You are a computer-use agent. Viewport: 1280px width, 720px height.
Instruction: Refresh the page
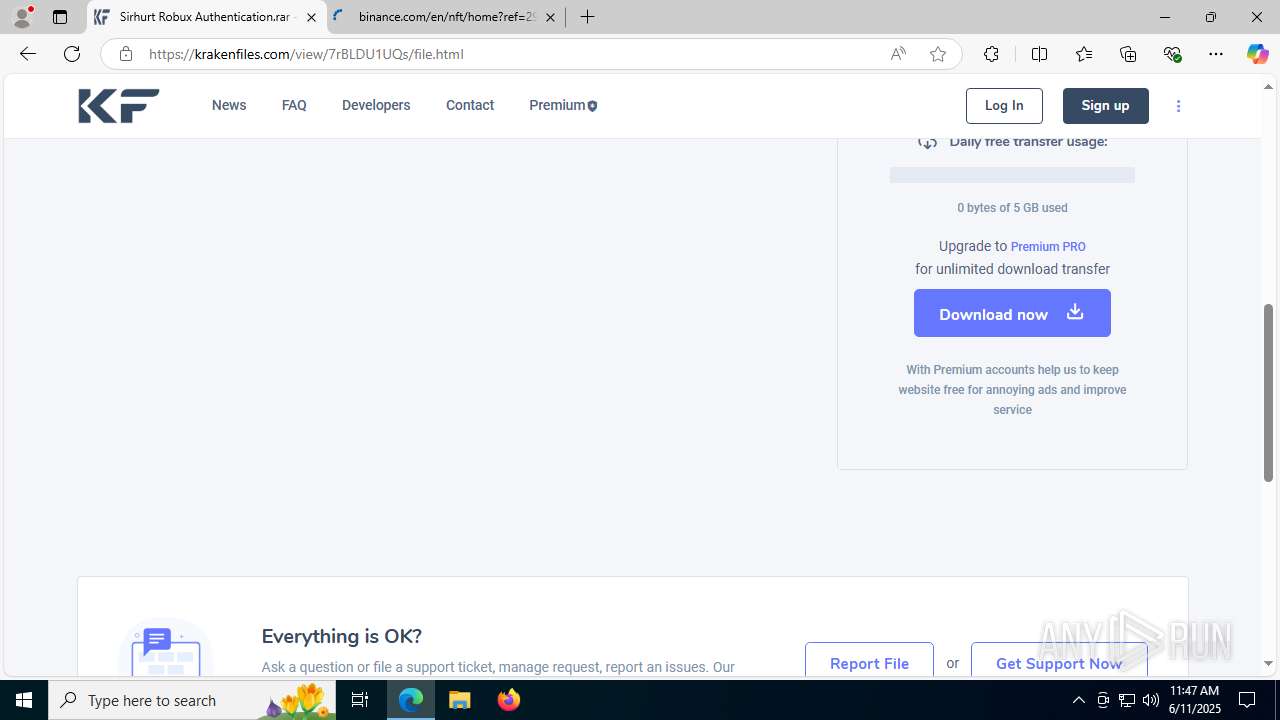(x=72, y=54)
